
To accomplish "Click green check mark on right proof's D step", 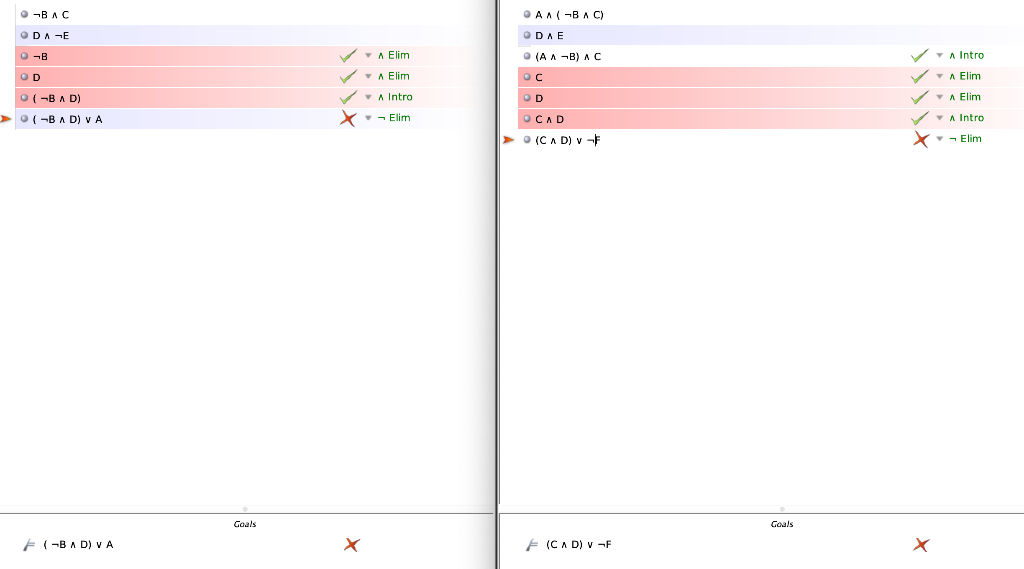I will coord(920,98).
